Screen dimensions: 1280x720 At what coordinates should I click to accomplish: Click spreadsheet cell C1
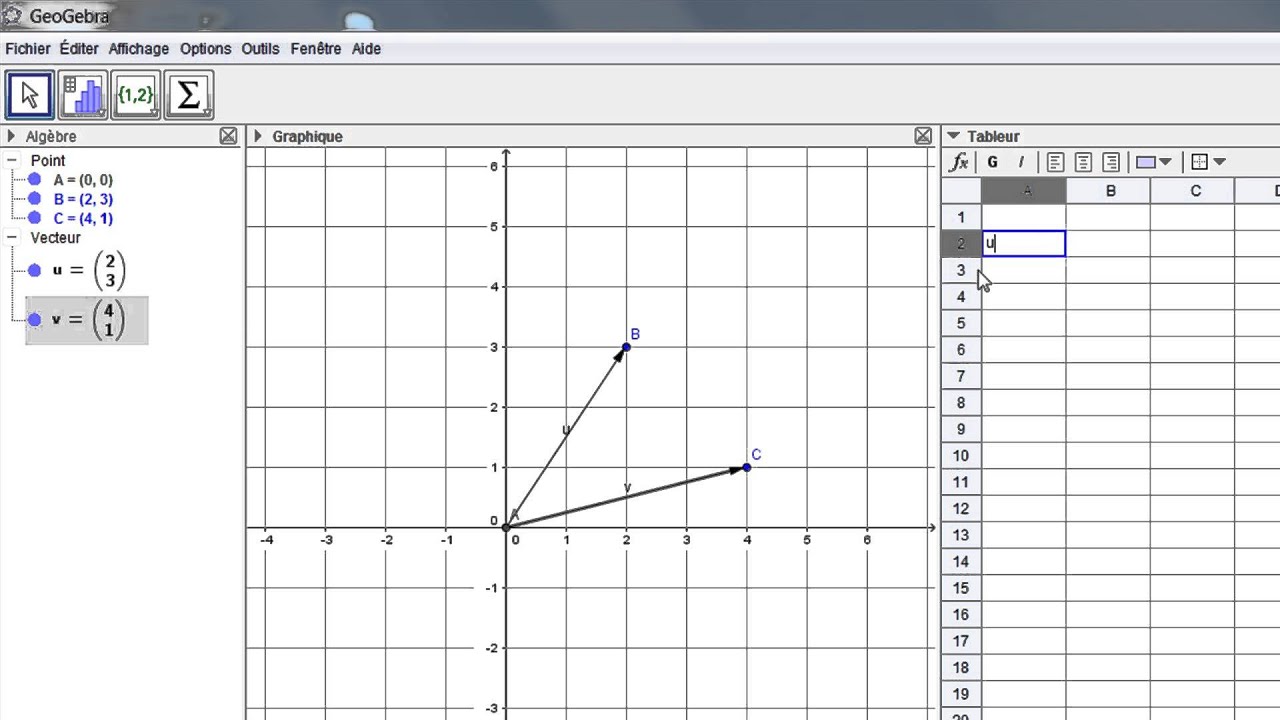coord(1194,217)
